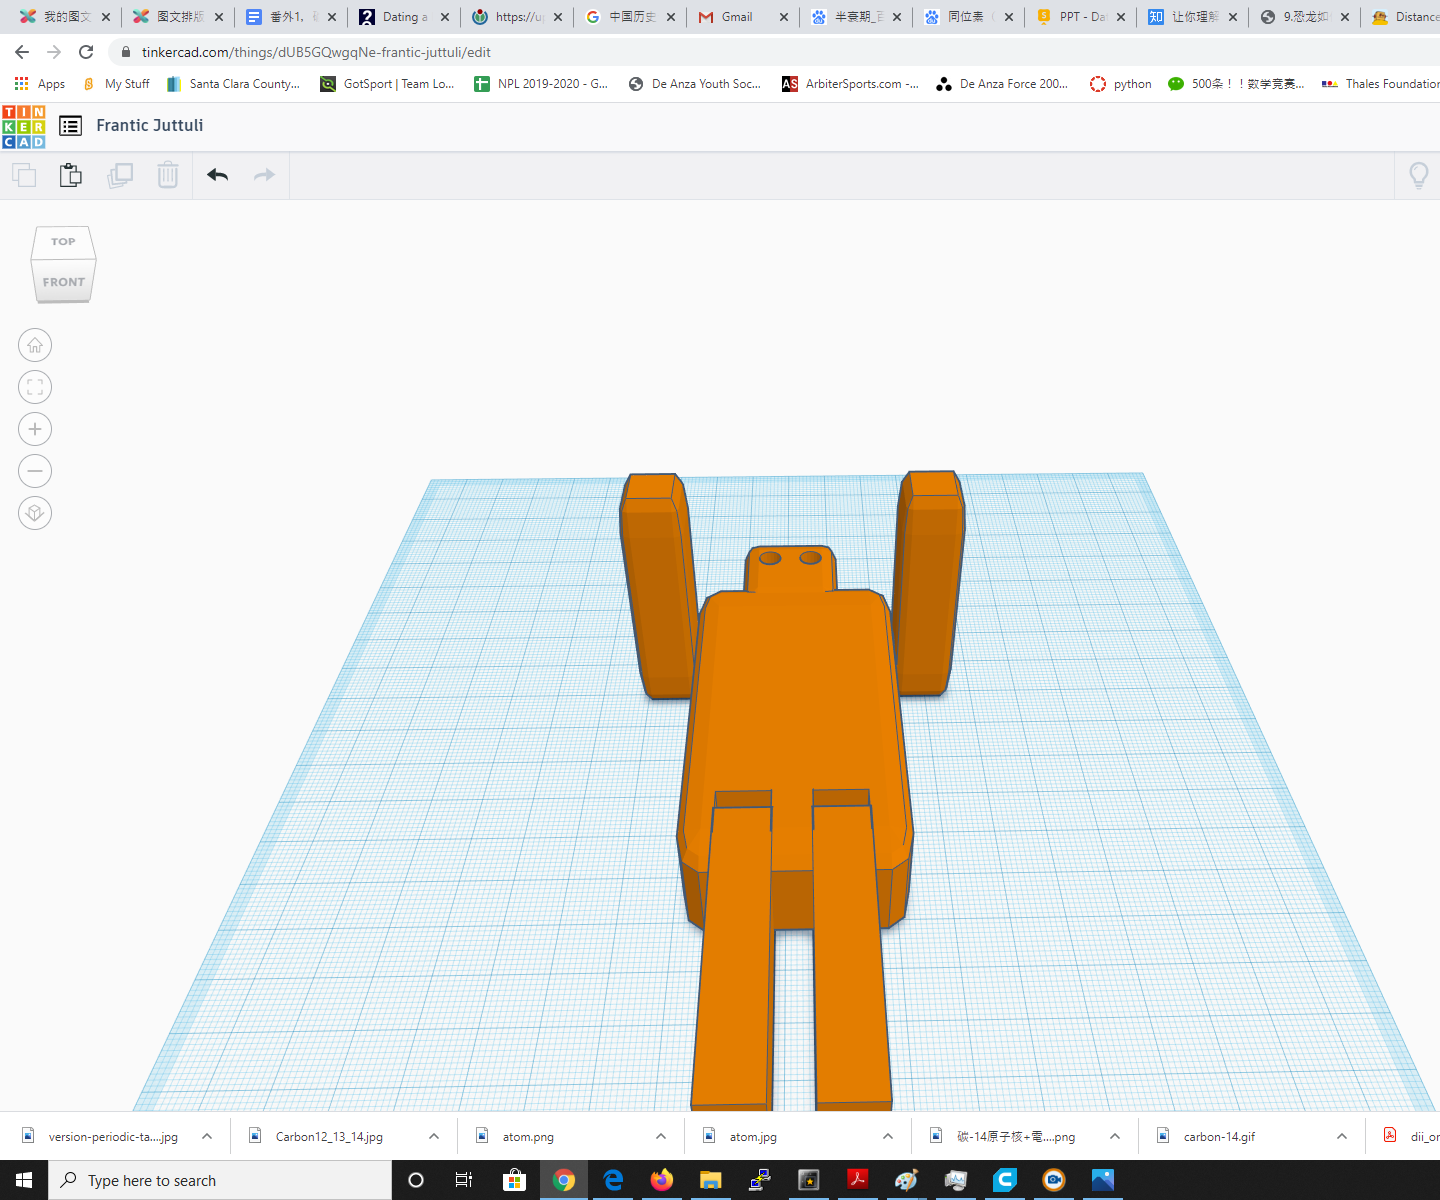Click the Duplicate and repeat icon
This screenshot has height=1200, width=1440.
(x=120, y=174)
